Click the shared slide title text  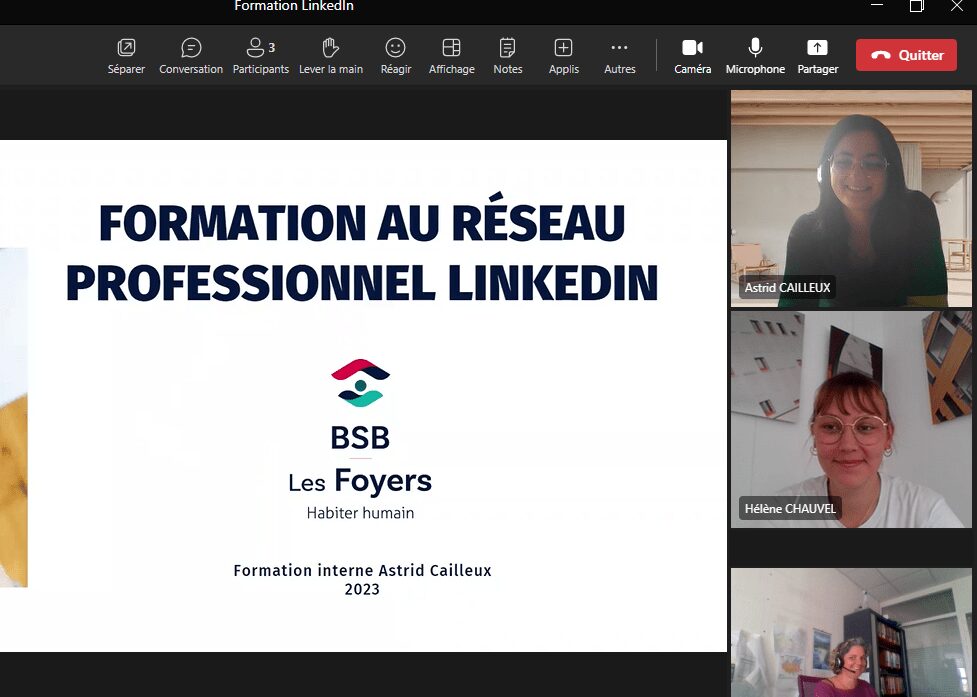point(362,253)
